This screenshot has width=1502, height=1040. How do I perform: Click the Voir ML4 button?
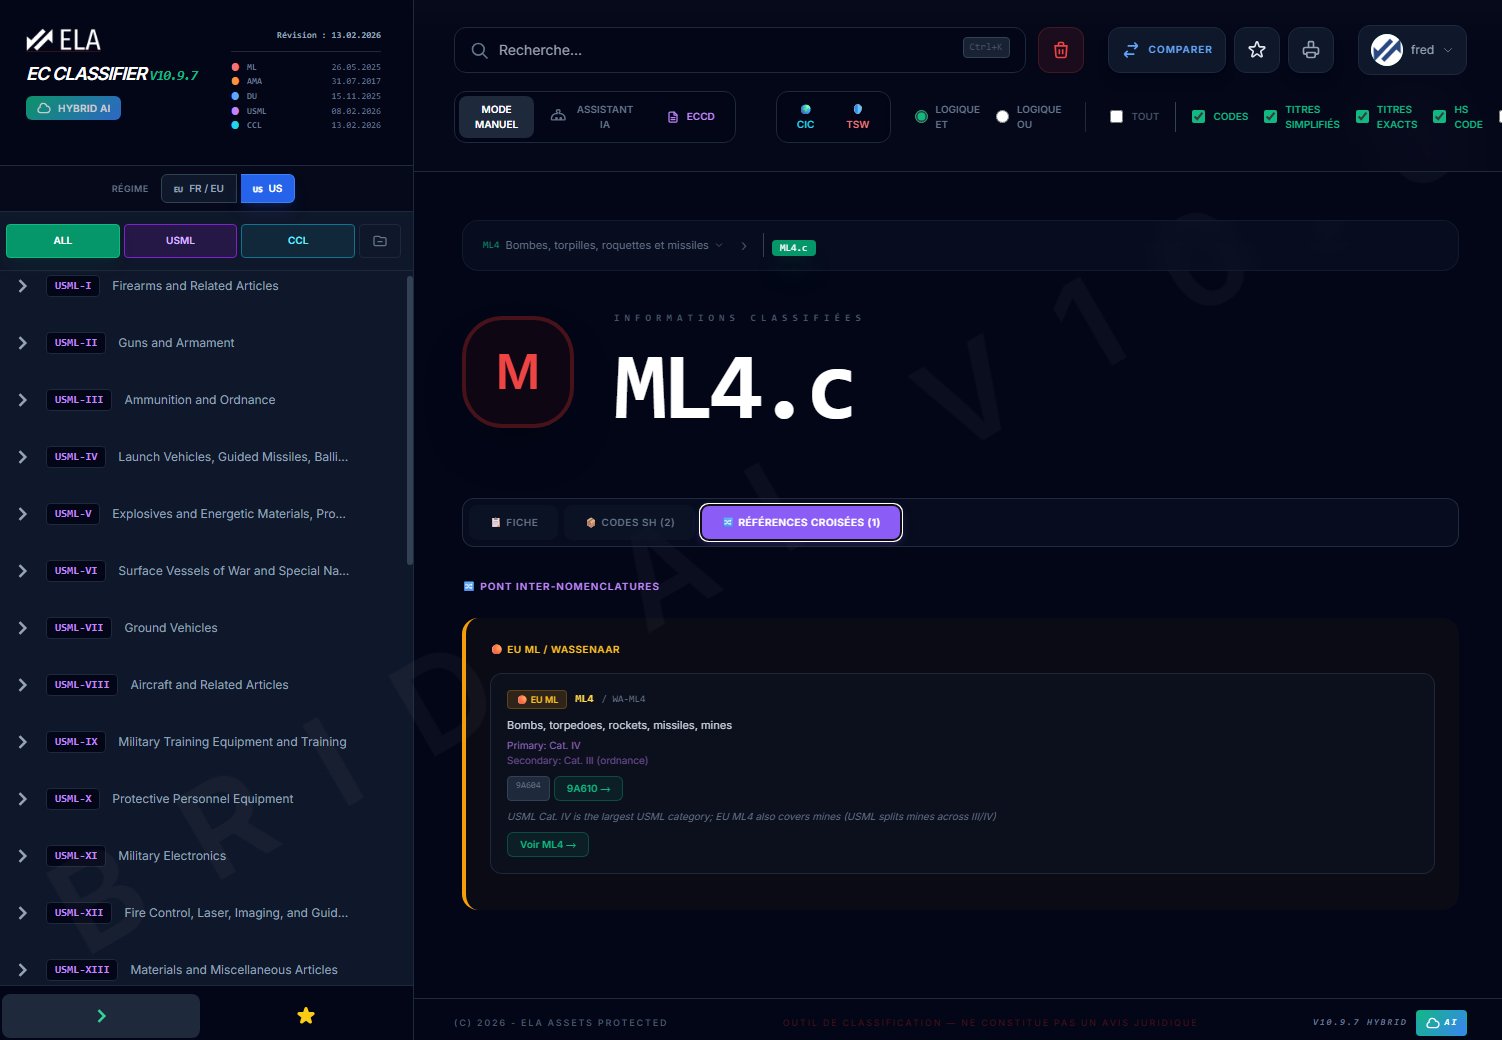pyautogui.click(x=547, y=845)
